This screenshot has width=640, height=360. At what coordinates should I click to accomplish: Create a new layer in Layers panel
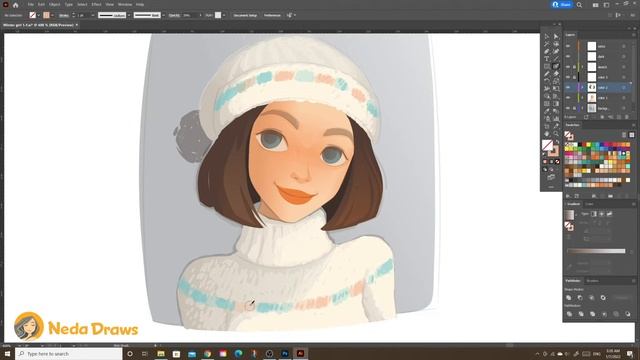[619, 117]
